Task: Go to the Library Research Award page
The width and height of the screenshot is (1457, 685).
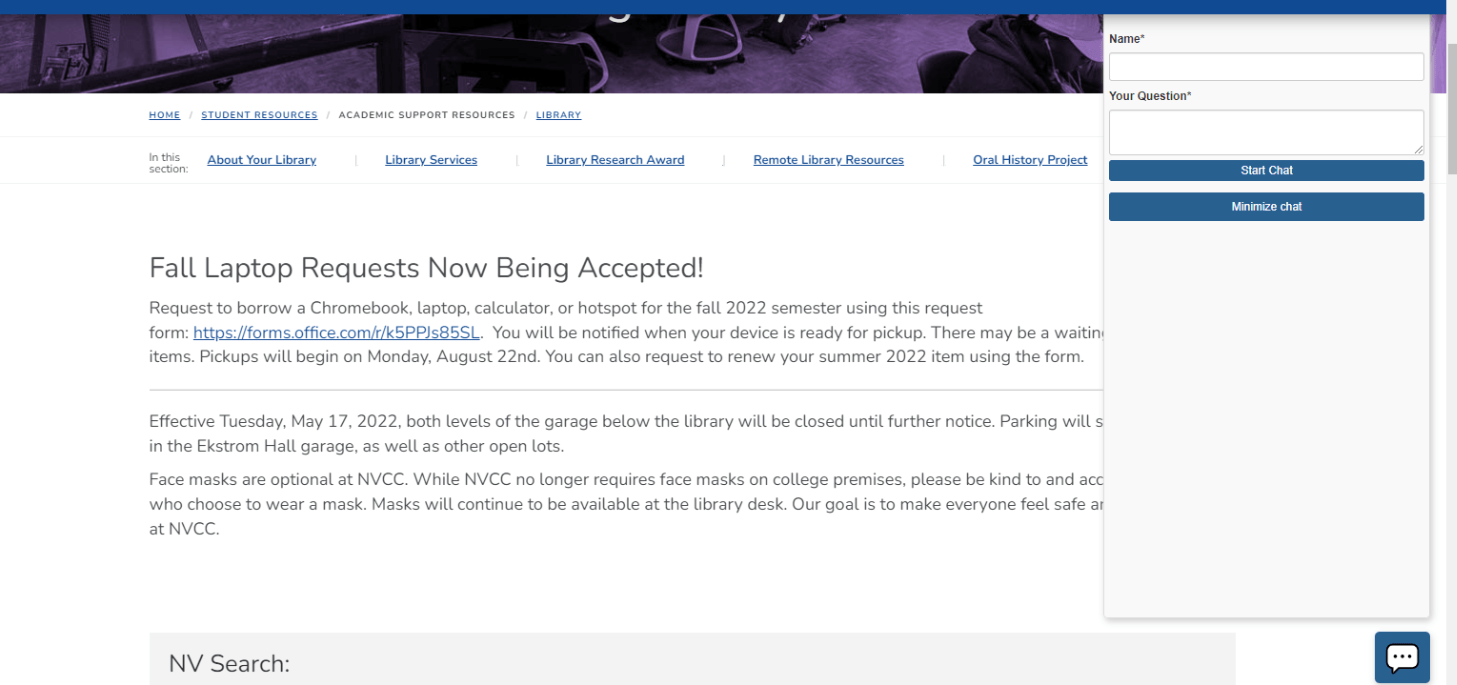Action: tap(615, 160)
